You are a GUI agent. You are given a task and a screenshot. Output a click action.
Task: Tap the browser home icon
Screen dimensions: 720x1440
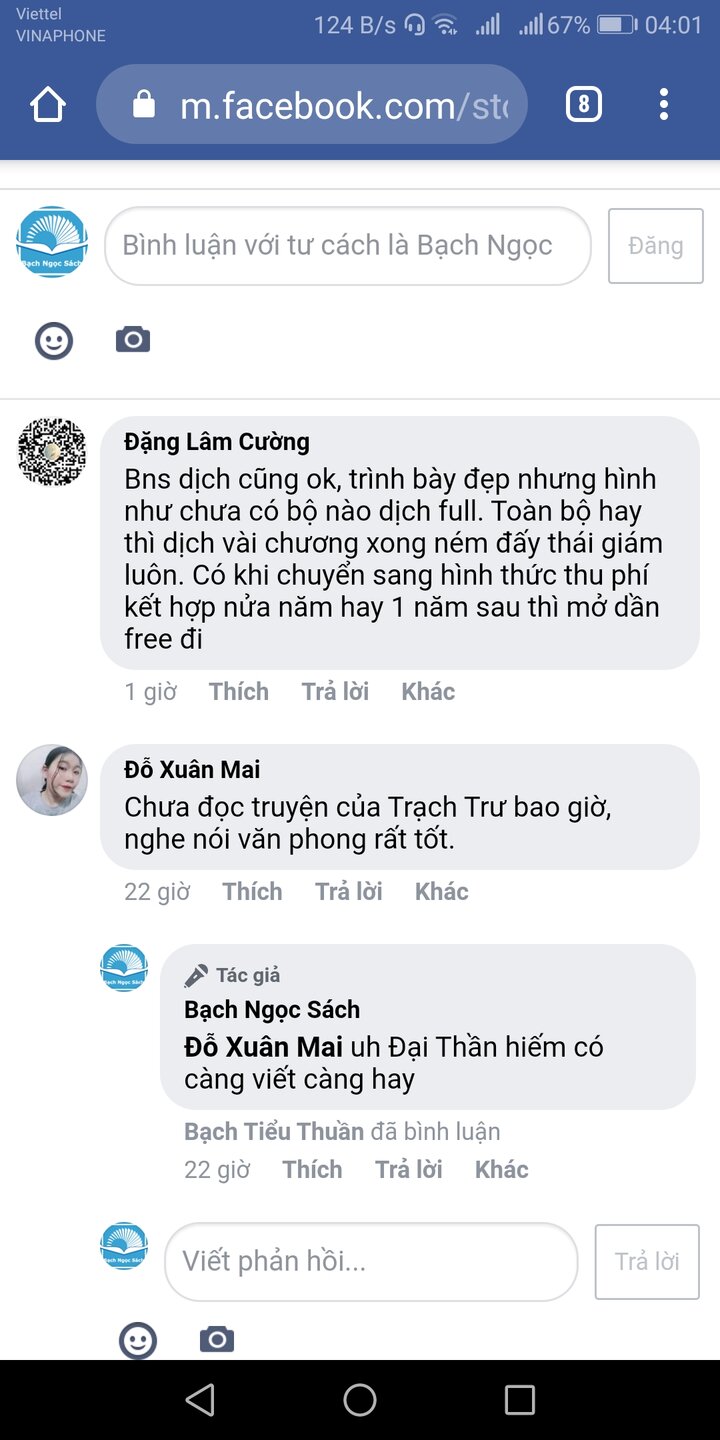point(47,103)
